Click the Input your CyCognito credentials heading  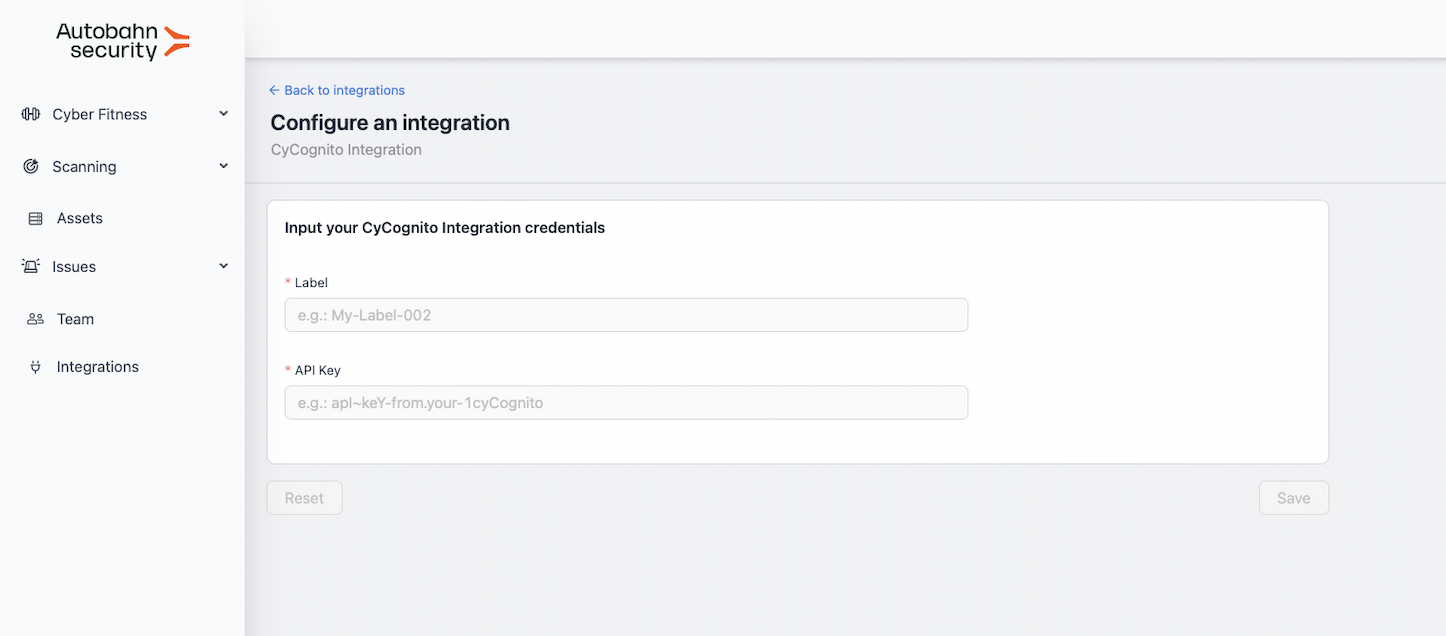coord(445,228)
